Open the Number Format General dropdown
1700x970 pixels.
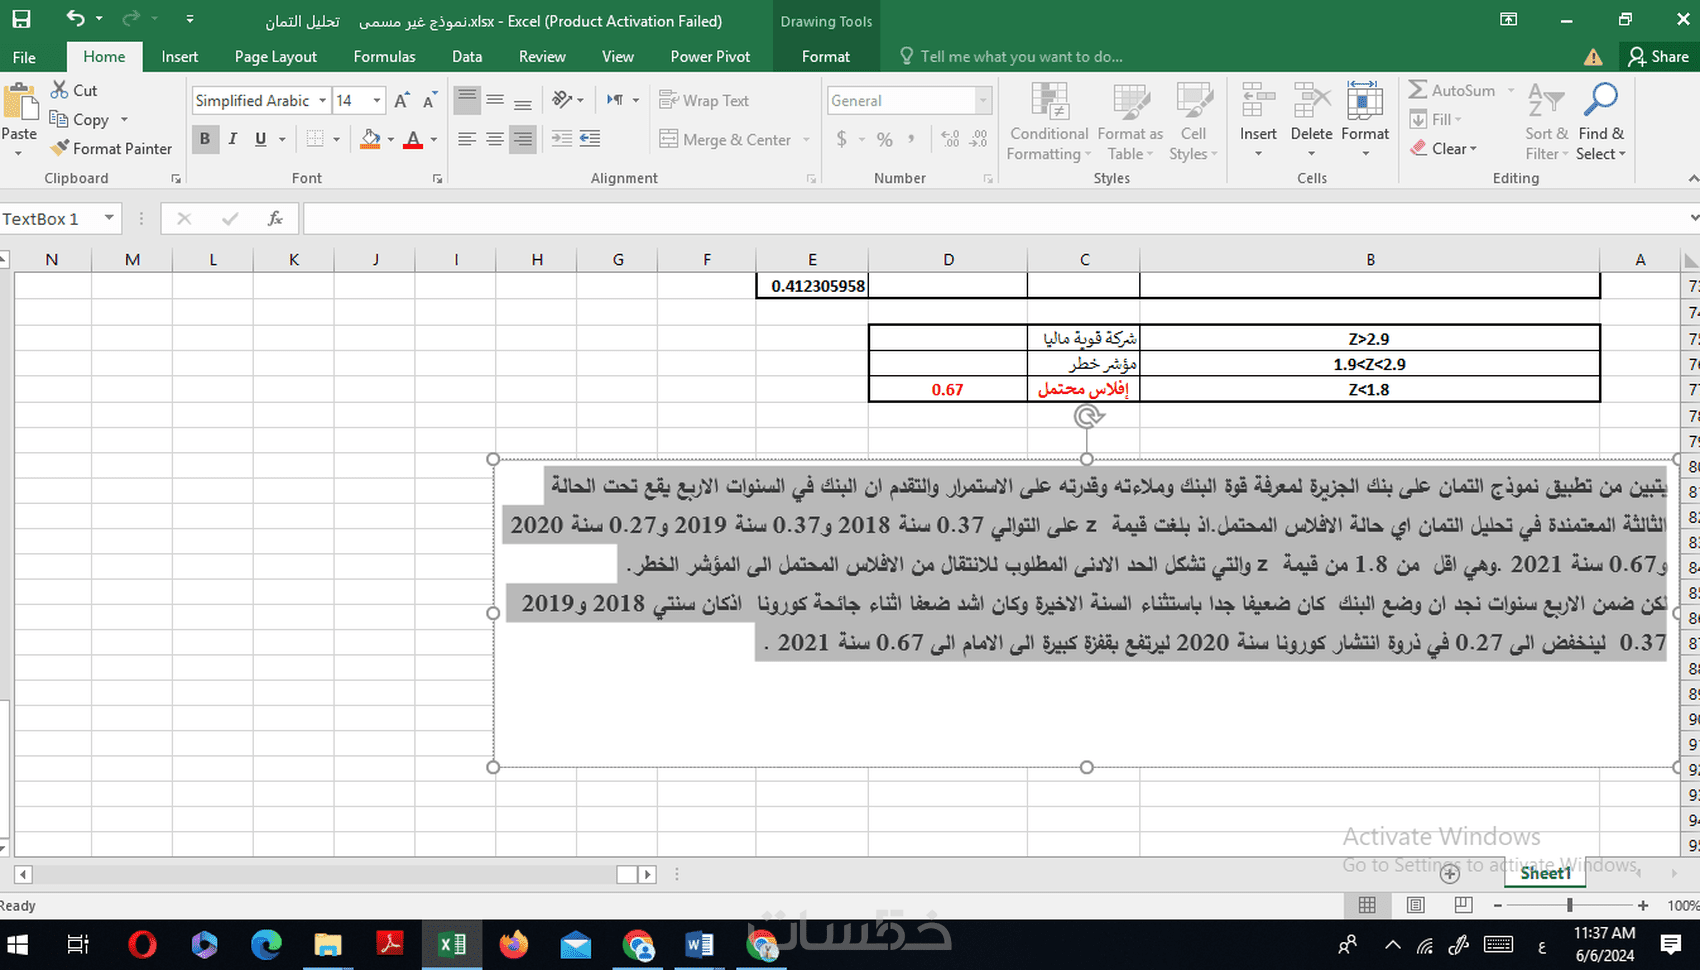pyautogui.click(x=983, y=100)
